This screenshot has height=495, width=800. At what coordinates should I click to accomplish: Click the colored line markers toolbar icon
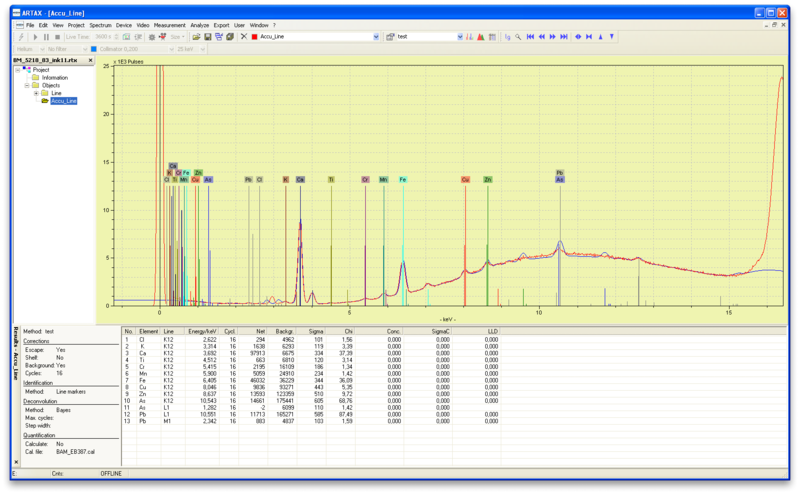pyautogui.click(x=469, y=37)
